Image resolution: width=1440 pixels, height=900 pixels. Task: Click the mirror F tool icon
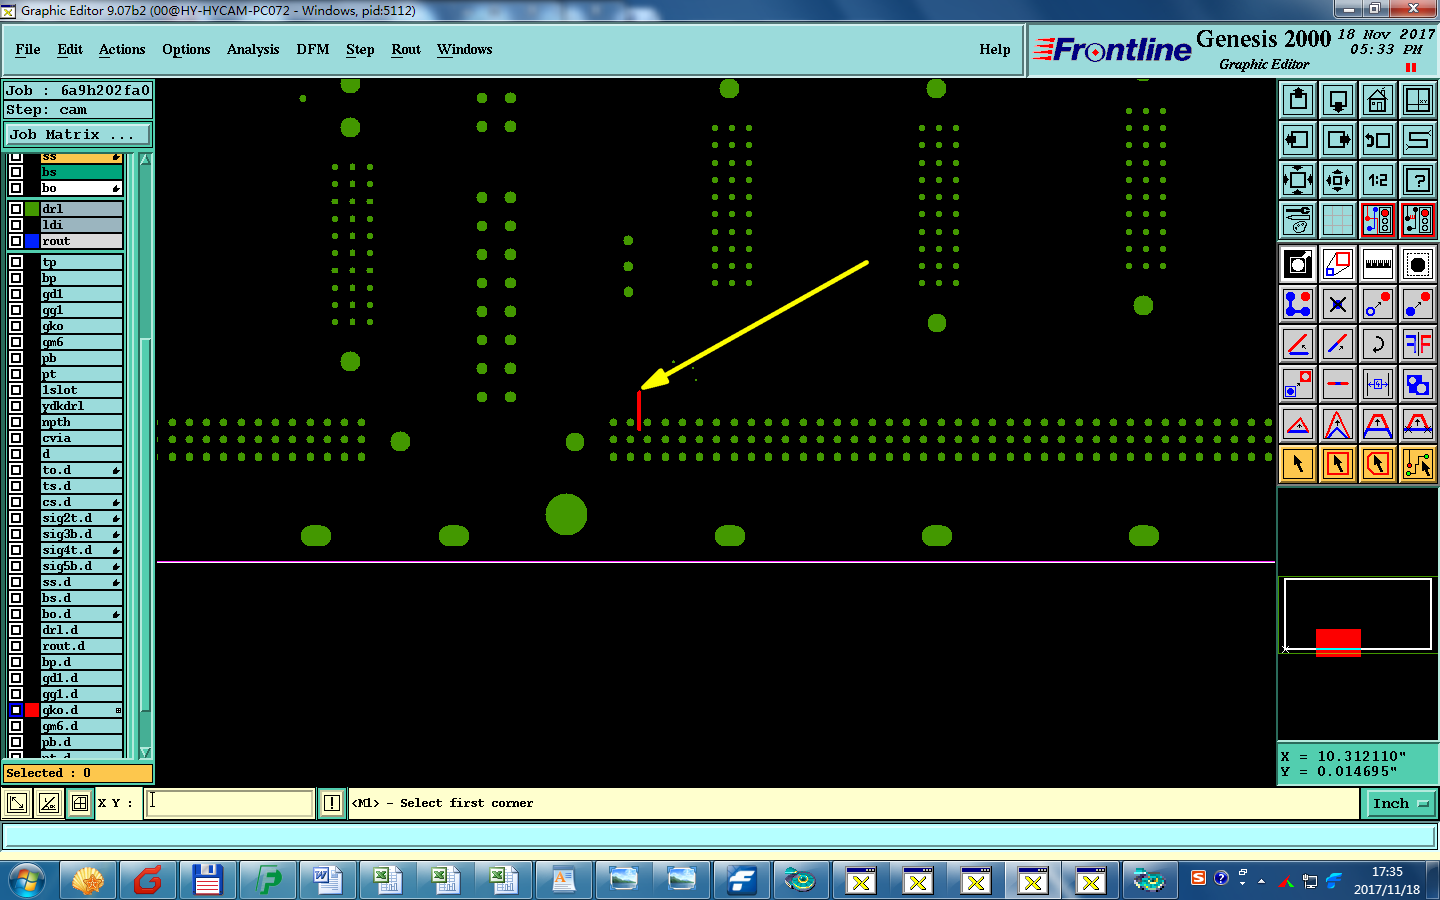(x=1418, y=344)
